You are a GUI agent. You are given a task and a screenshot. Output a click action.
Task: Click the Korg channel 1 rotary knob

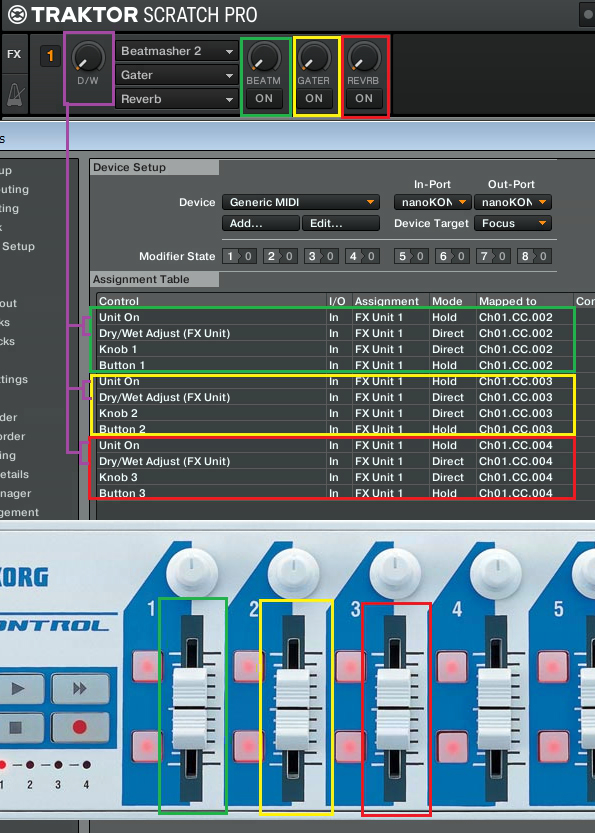pos(192,573)
